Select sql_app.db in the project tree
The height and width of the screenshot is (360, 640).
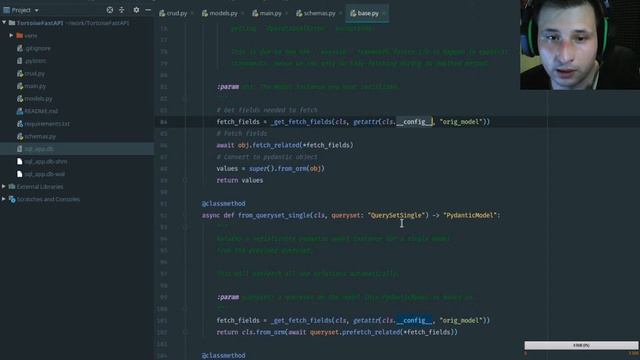click(39, 149)
